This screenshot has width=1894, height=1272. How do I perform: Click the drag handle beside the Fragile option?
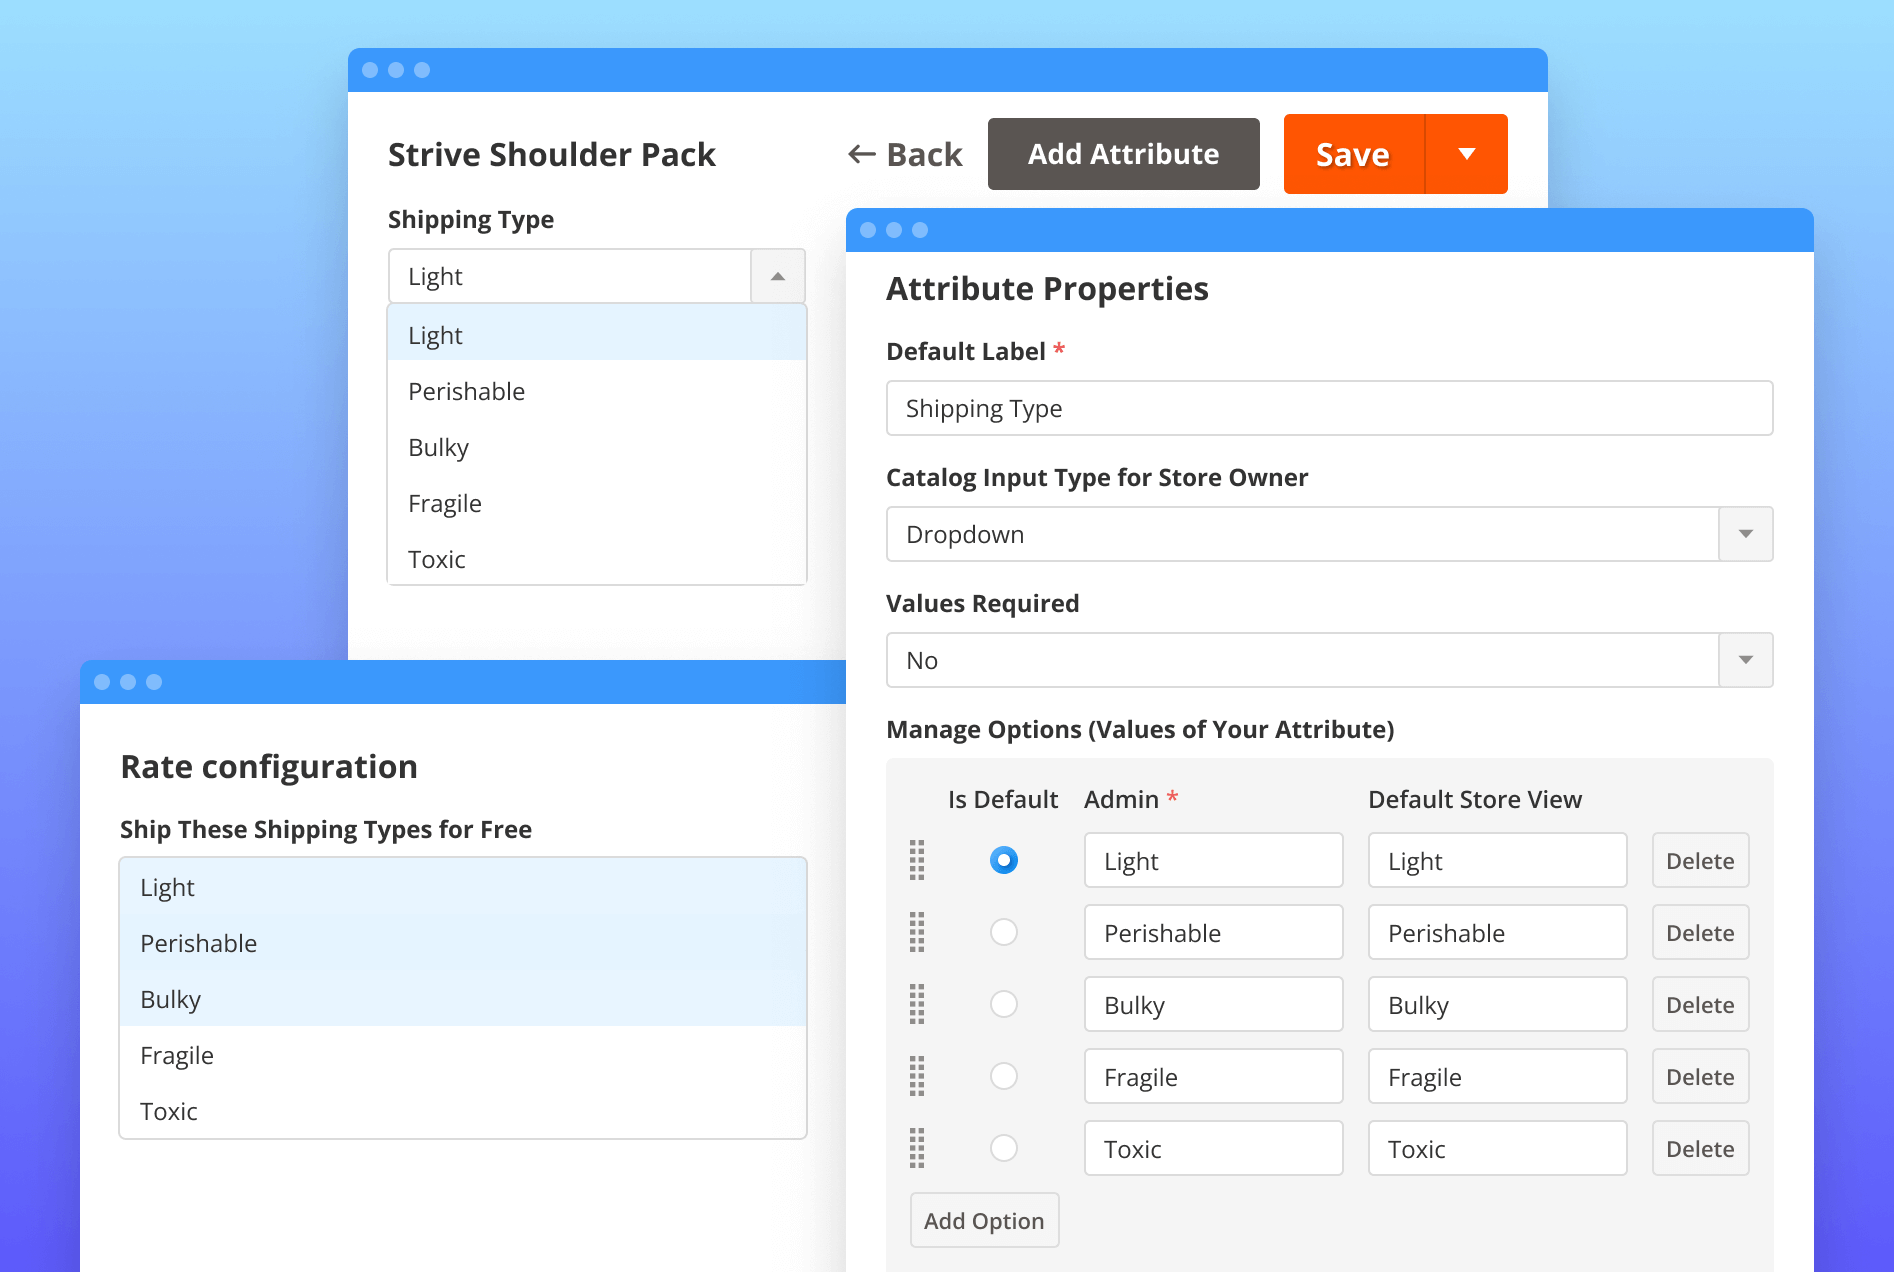coord(918,1076)
